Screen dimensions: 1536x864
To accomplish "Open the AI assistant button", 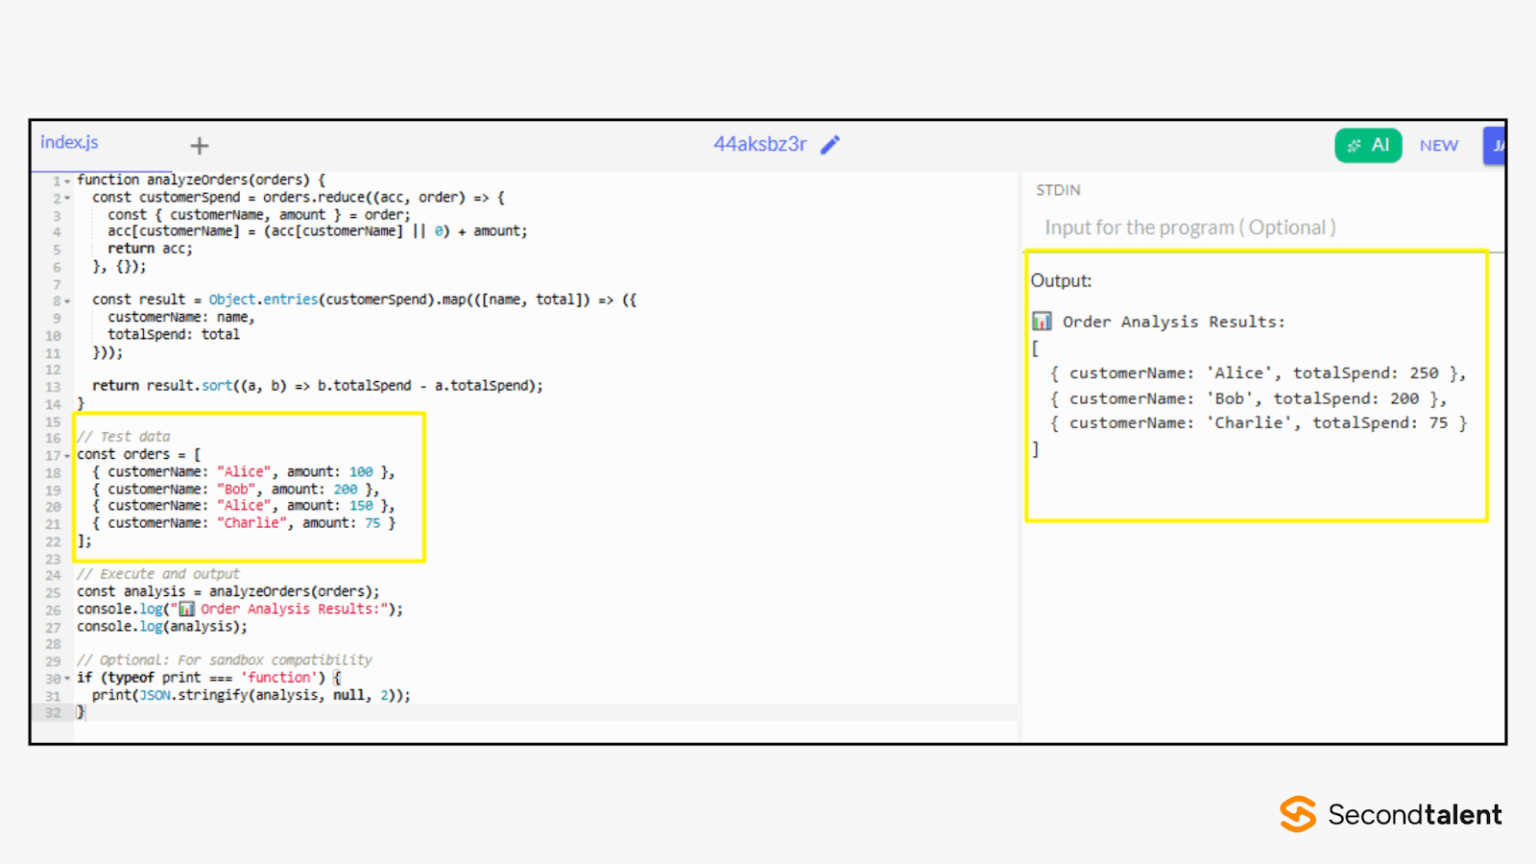I will click(x=1368, y=145).
